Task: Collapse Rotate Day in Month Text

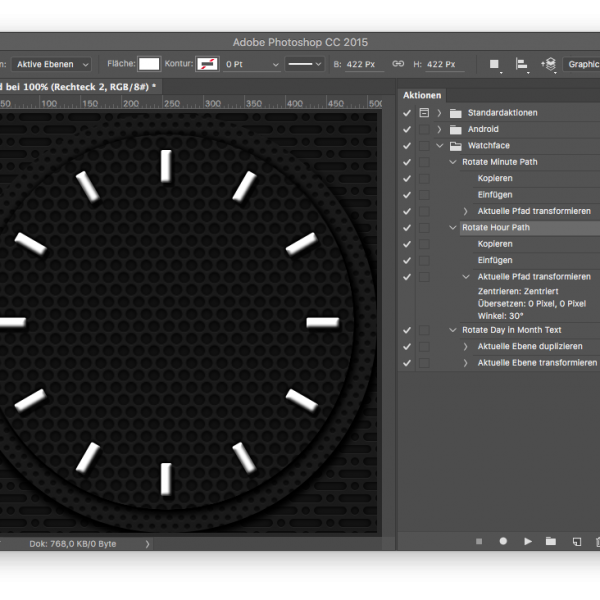Action: (453, 330)
